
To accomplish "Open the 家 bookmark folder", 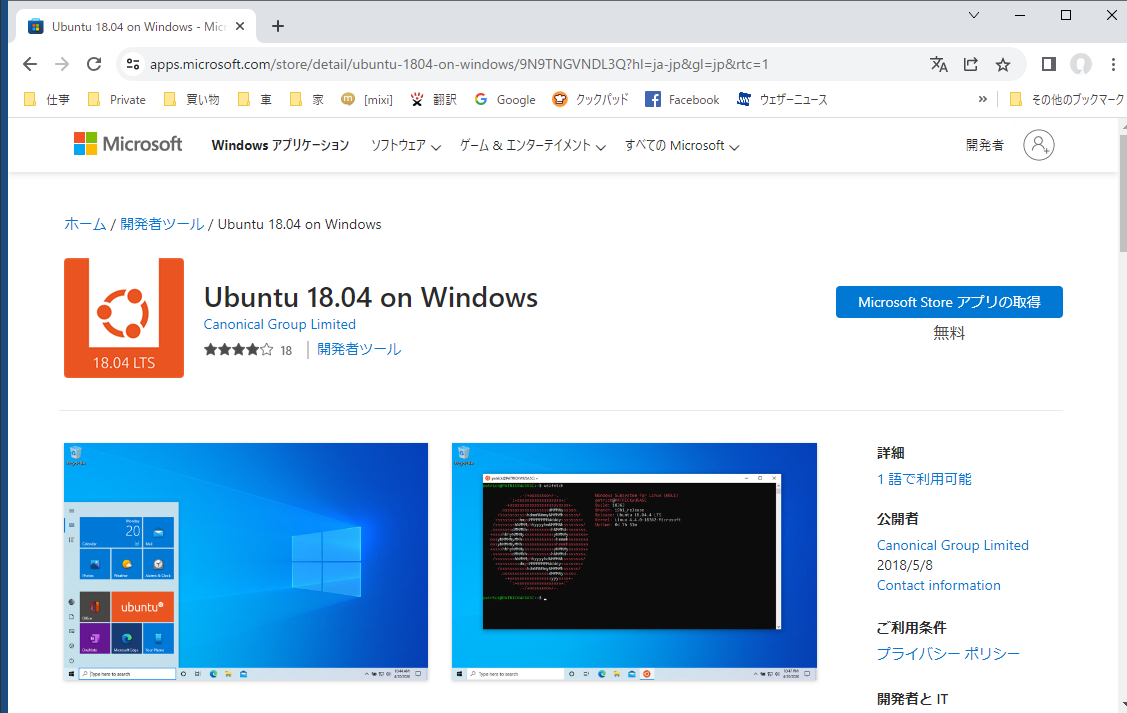I will tap(307, 99).
